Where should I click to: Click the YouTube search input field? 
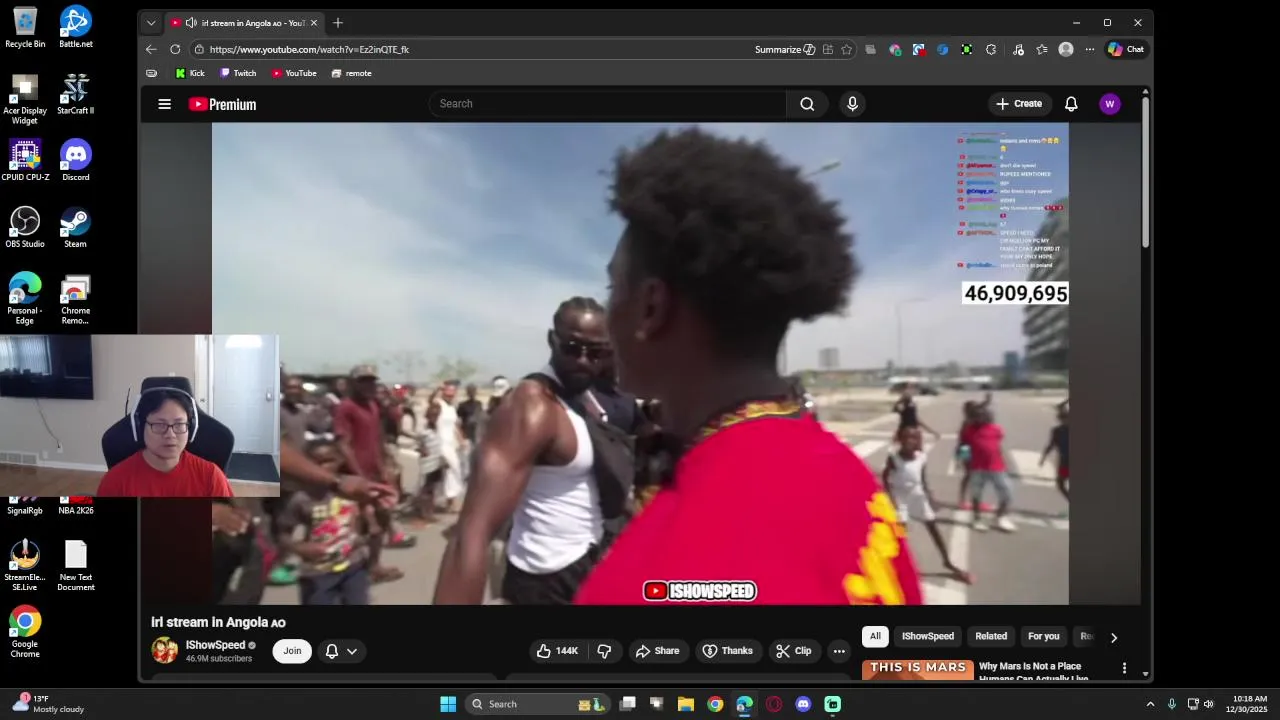click(x=610, y=104)
